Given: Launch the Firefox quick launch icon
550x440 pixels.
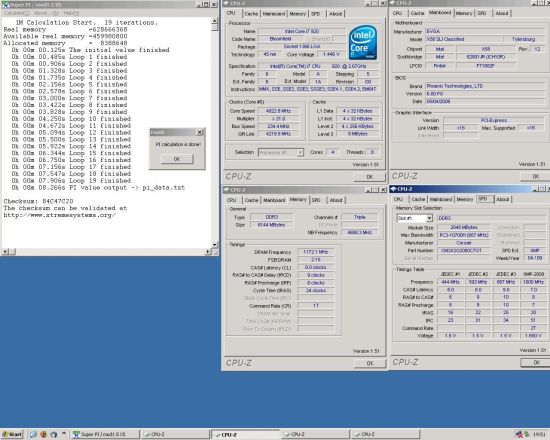Looking at the screenshot, I should click(43, 434).
